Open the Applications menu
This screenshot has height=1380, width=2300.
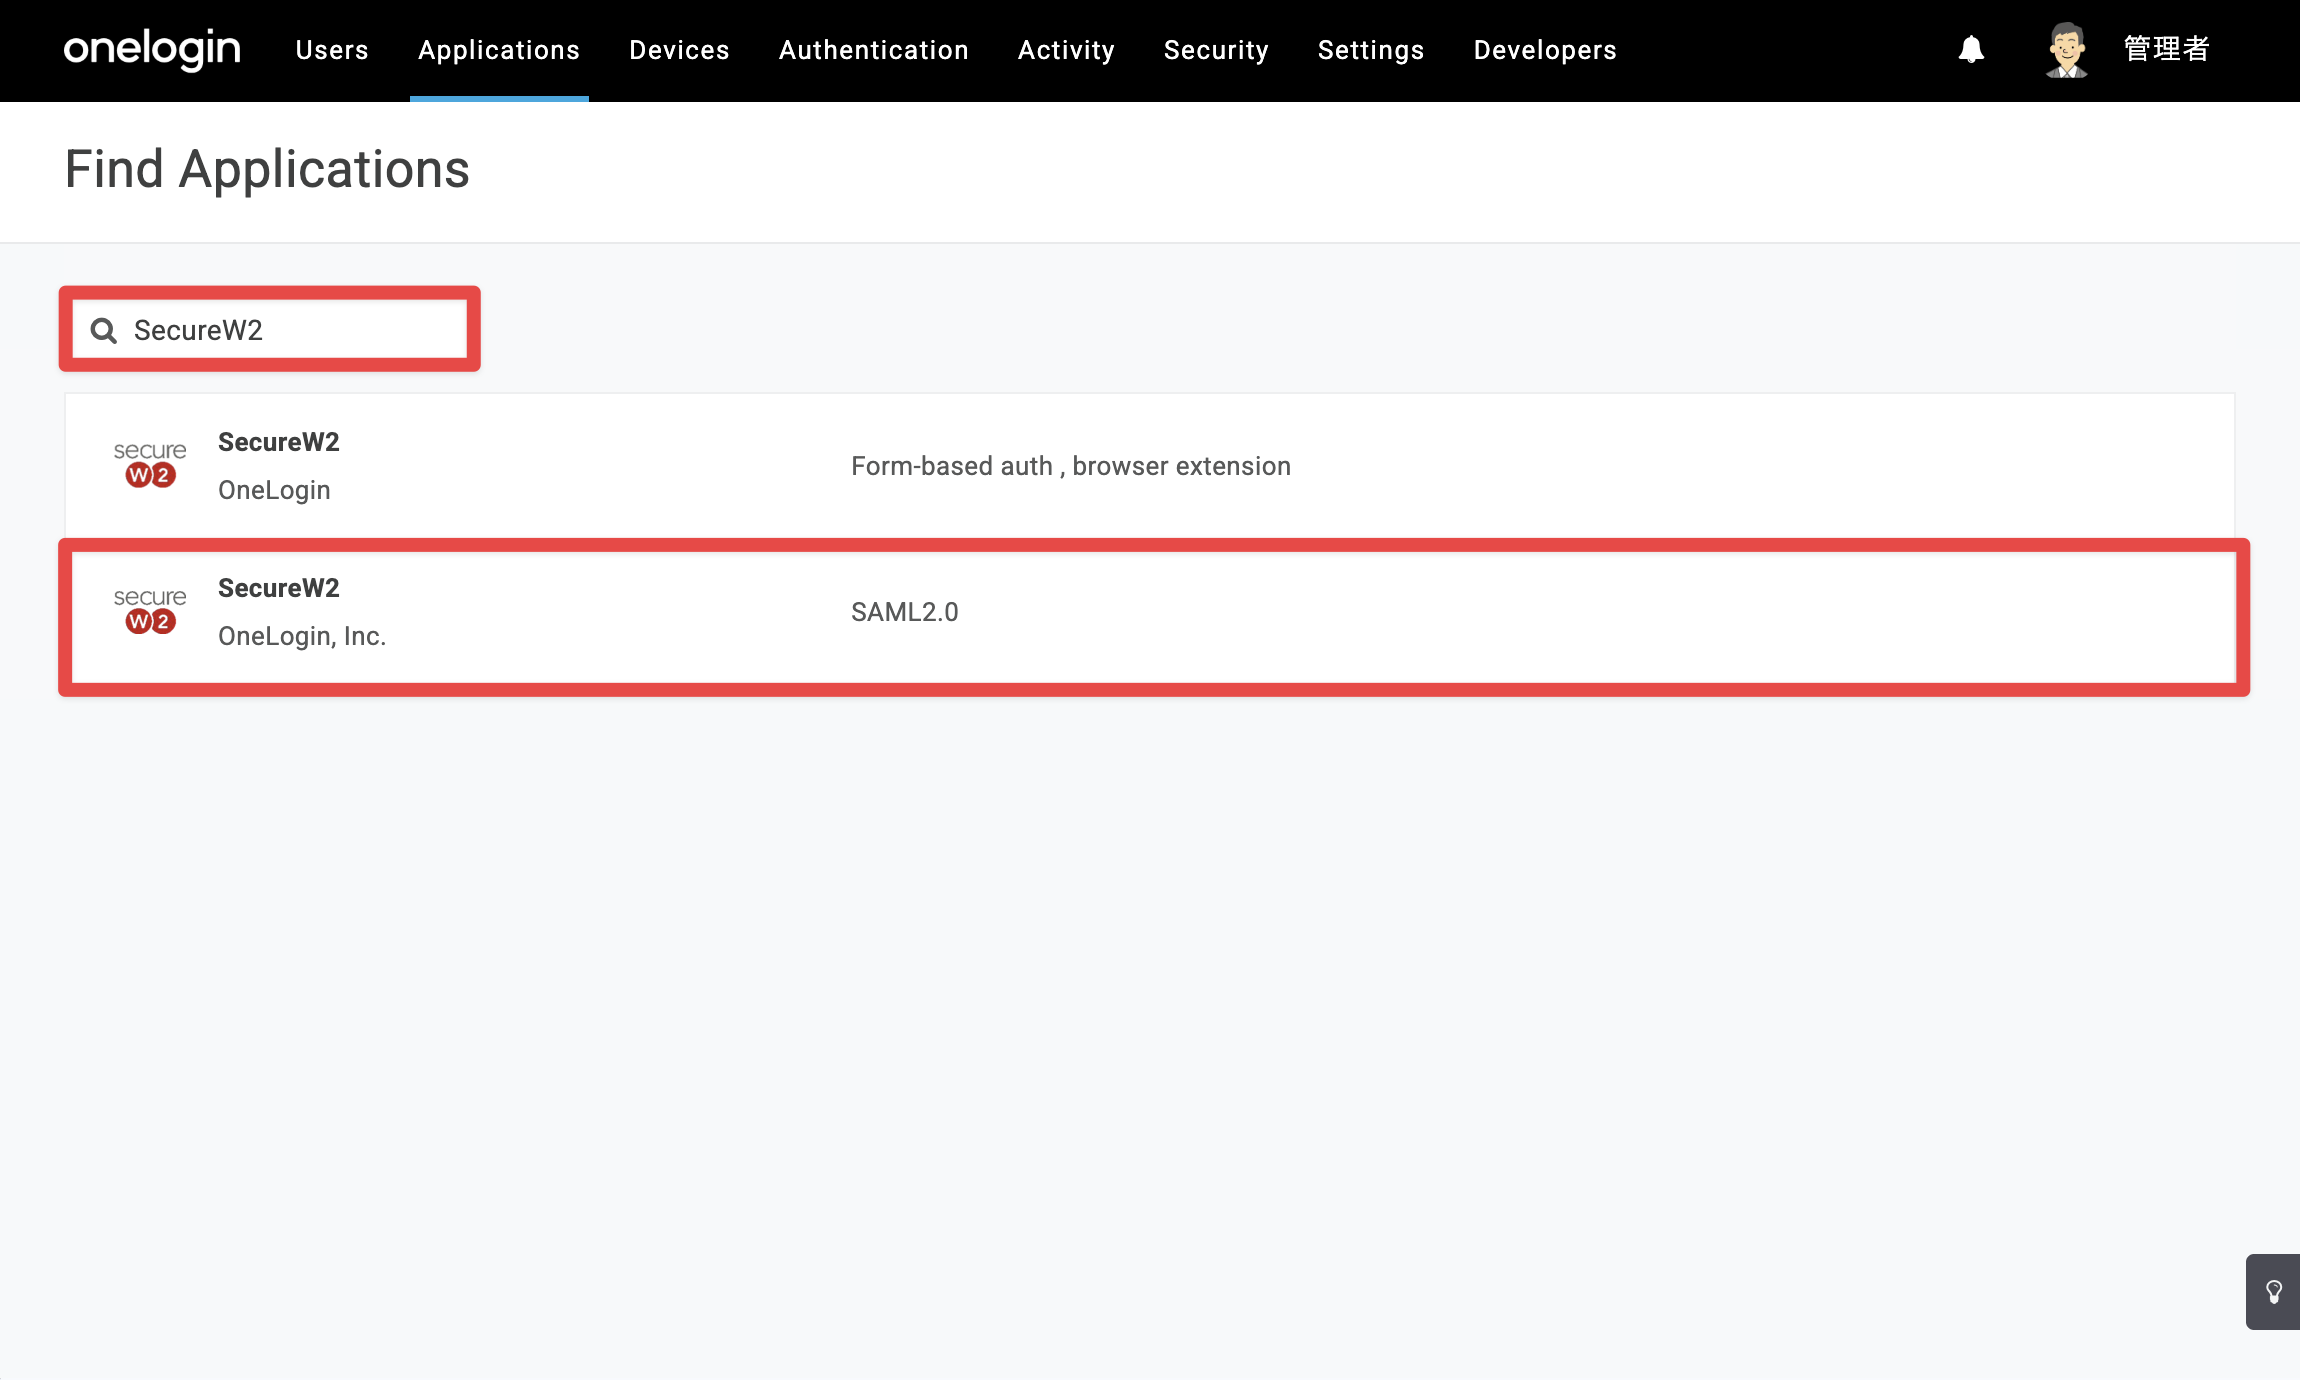coord(499,50)
